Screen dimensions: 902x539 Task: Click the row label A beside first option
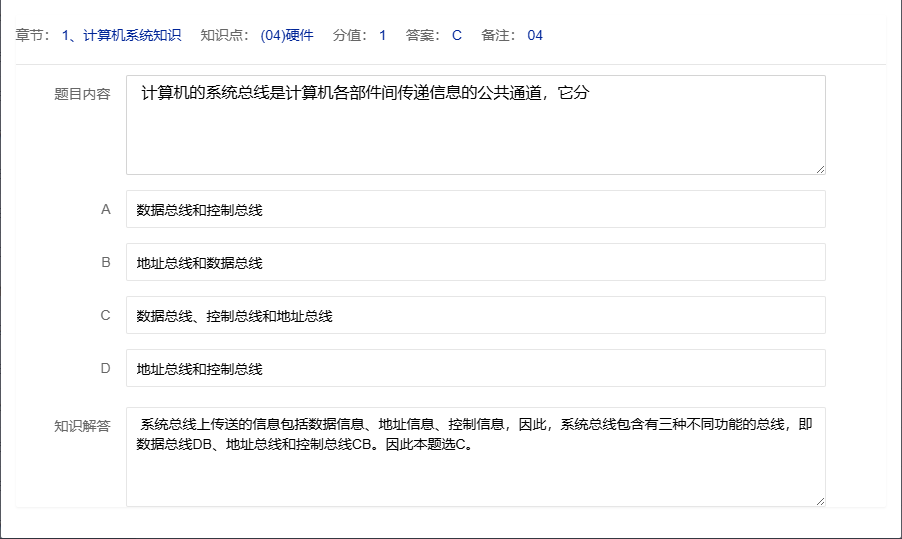click(105, 210)
